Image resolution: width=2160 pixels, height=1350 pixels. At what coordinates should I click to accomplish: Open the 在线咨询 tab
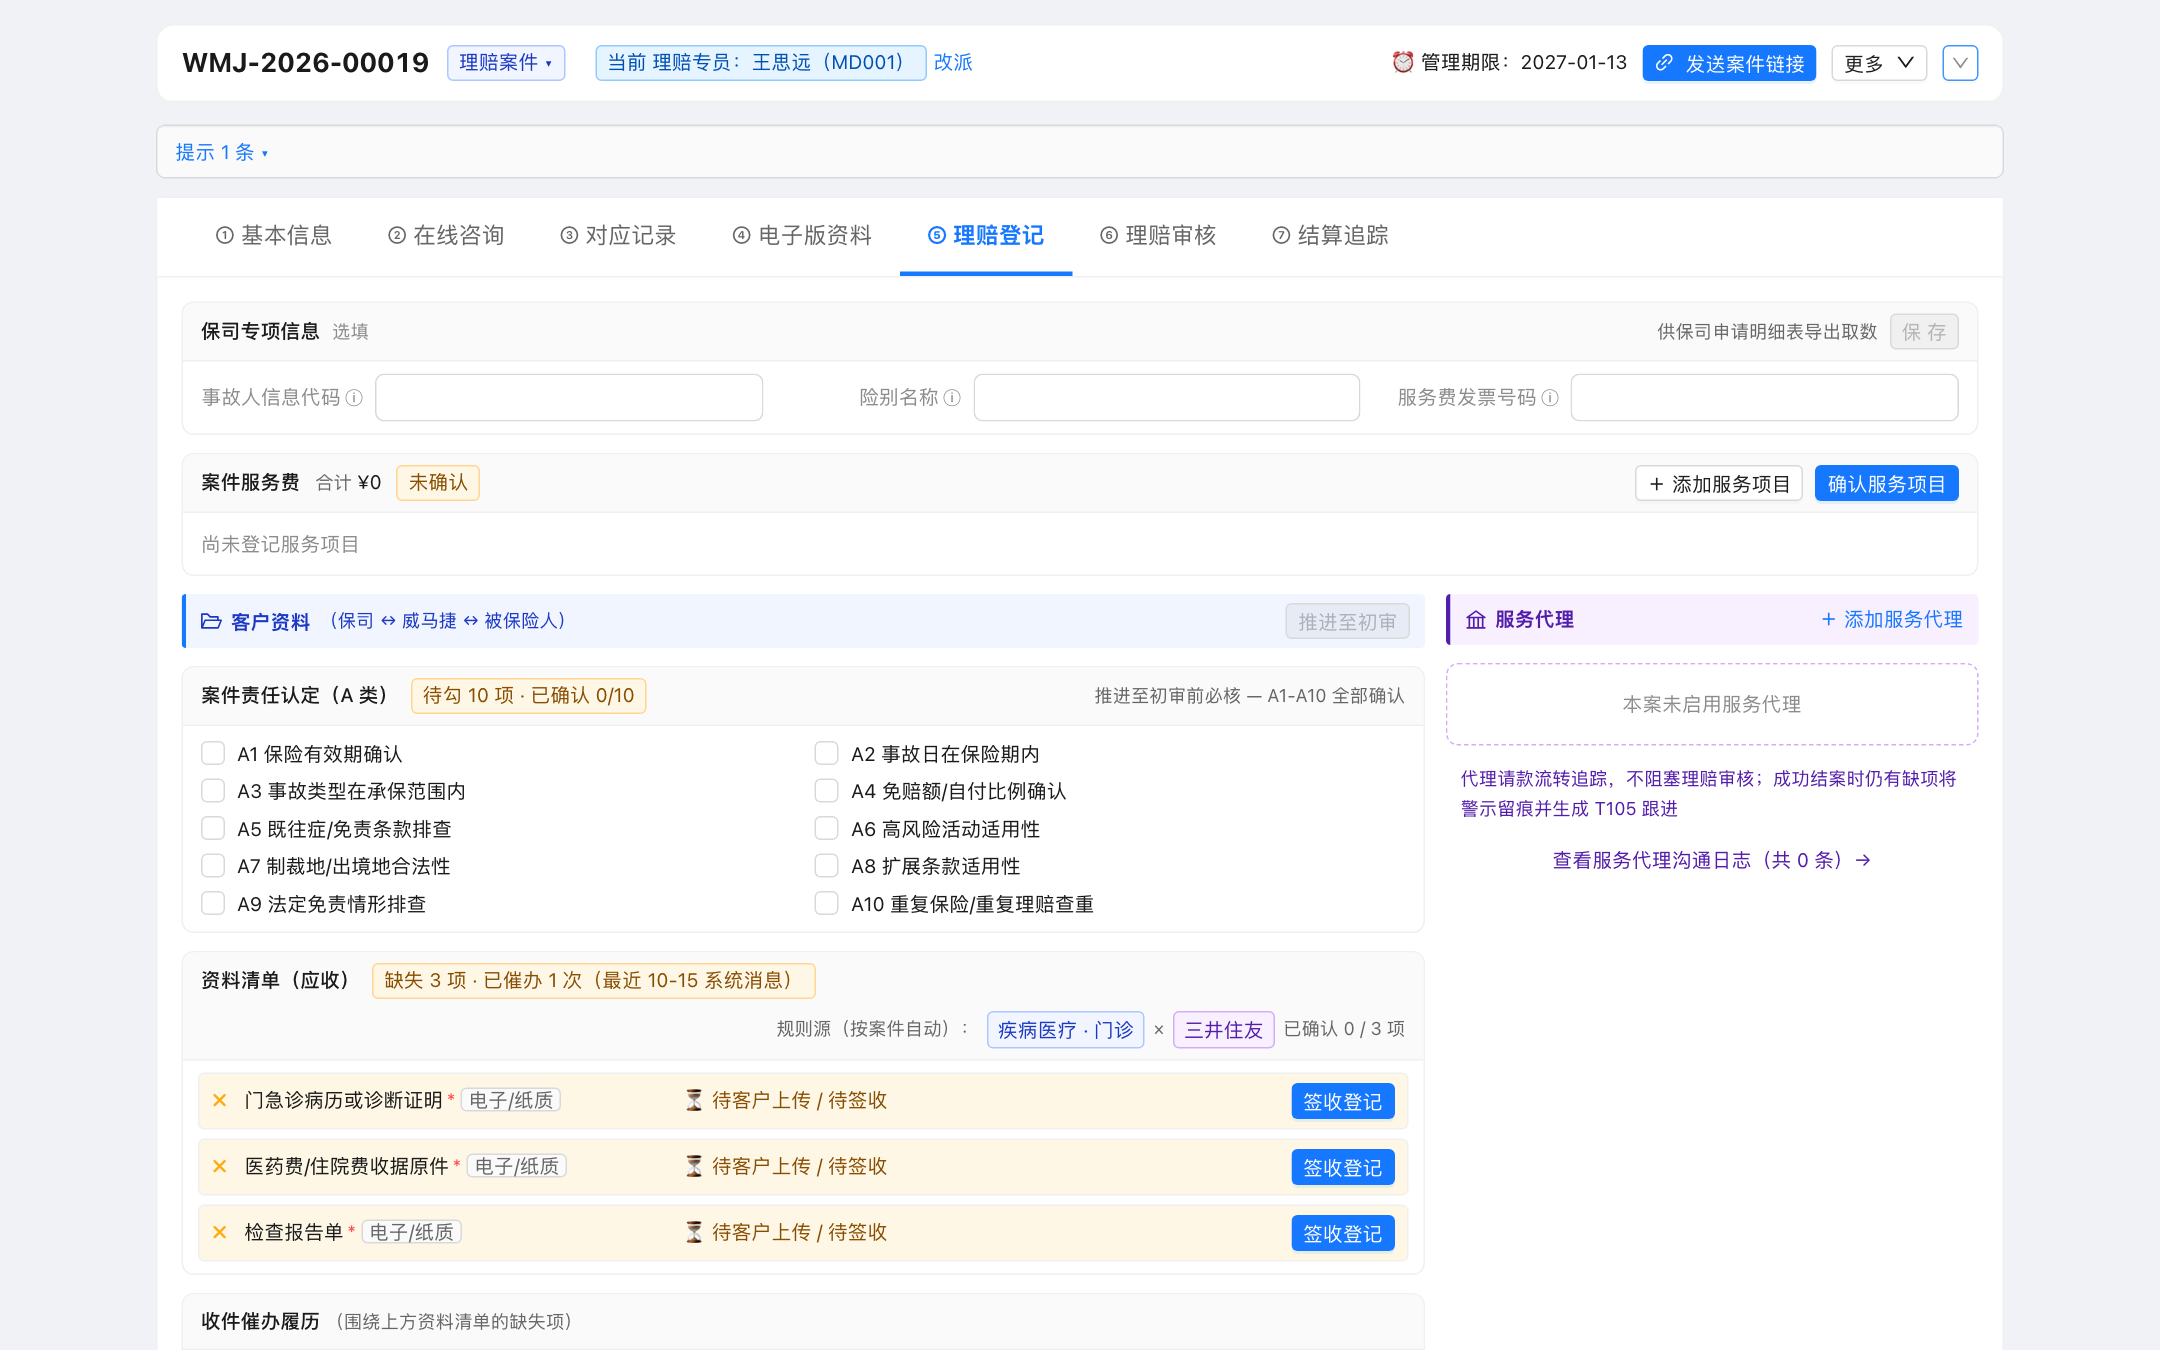(x=446, y=235)
